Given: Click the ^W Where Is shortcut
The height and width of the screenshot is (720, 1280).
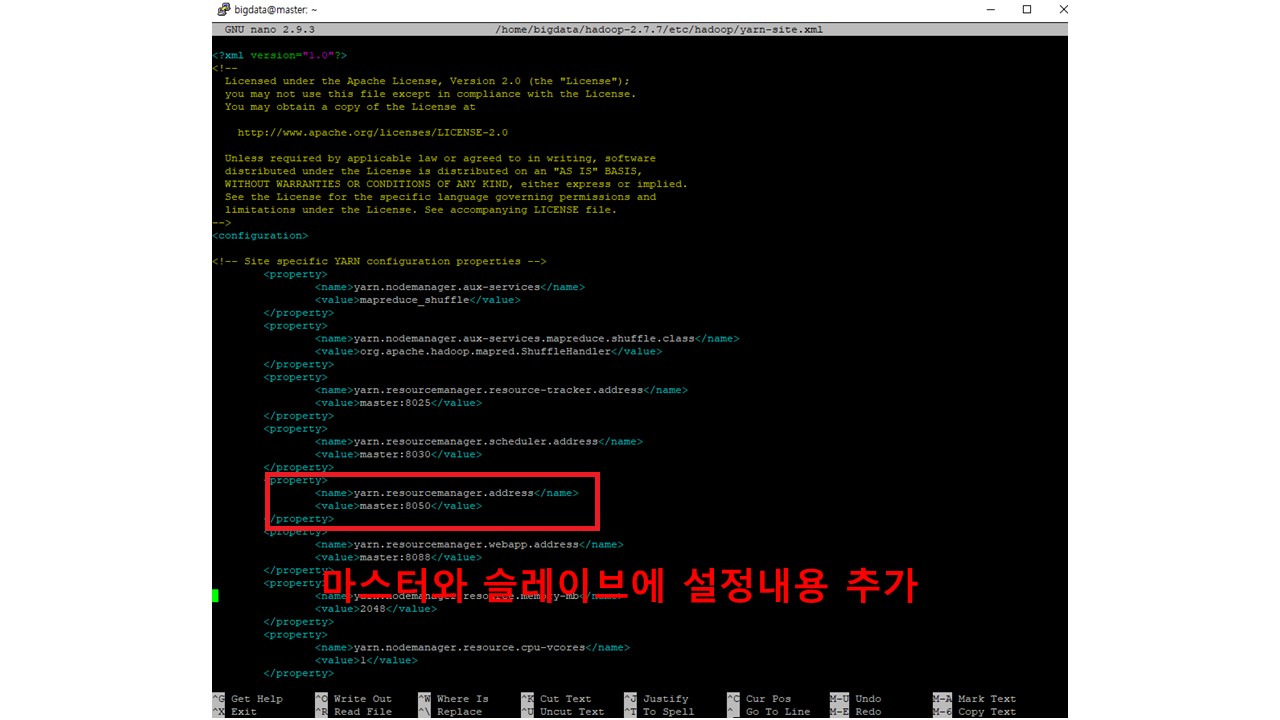Looking at the screenshot, I should (x=453, y=699).
